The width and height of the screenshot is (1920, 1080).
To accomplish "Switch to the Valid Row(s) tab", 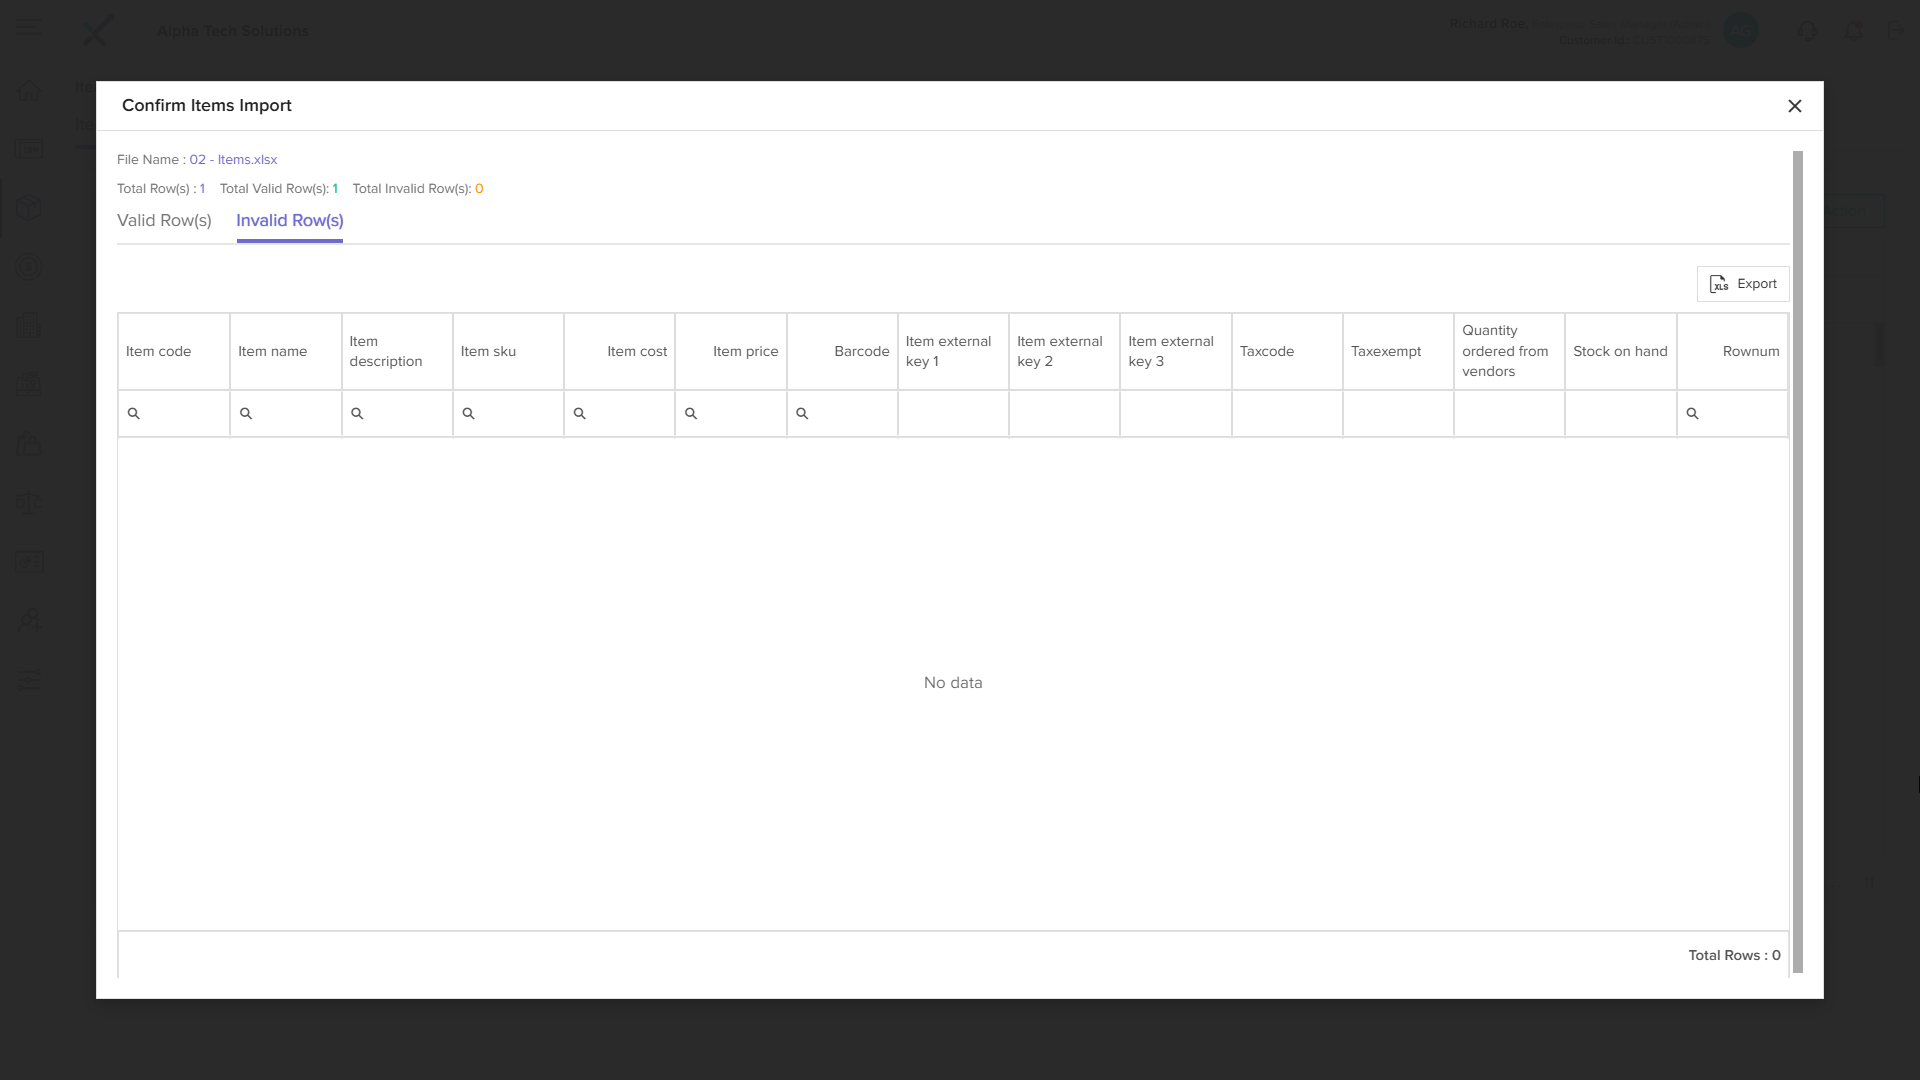I will [x=164, y=221].
